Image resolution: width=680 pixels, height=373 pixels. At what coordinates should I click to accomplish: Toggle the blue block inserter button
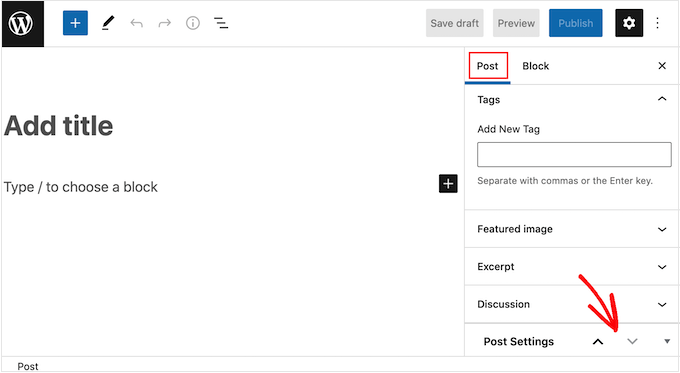click(75, 23)
